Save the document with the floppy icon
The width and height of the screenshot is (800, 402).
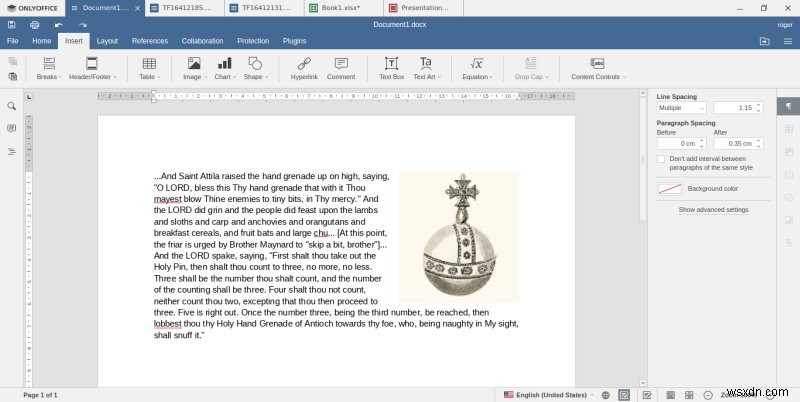click(12, 24)
